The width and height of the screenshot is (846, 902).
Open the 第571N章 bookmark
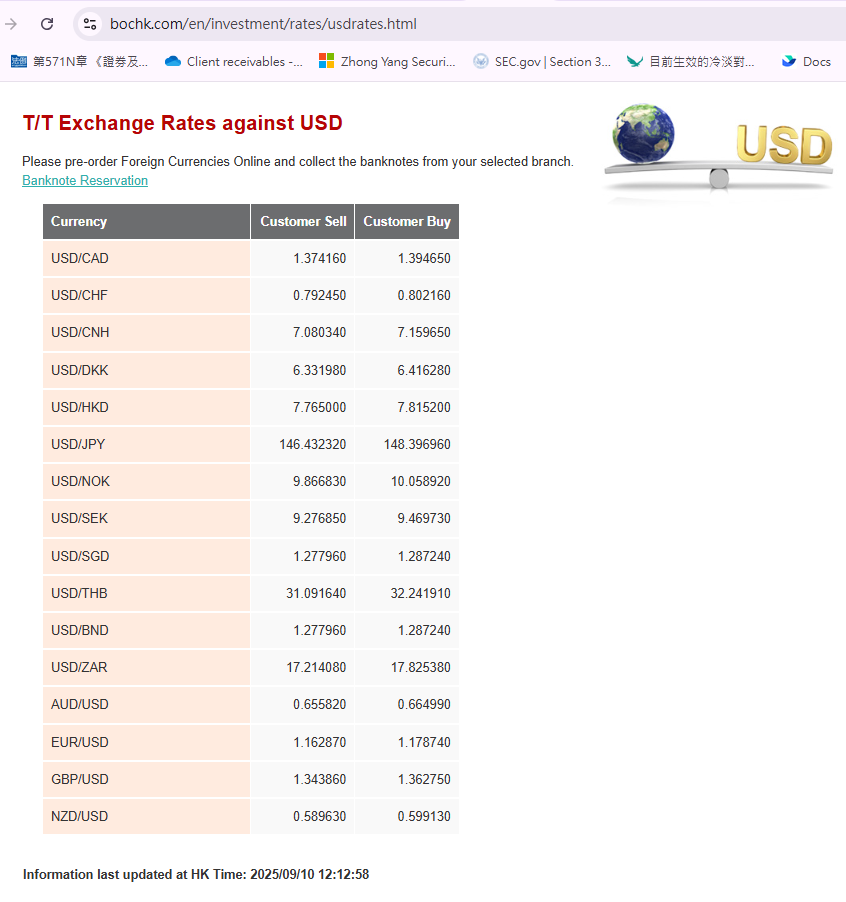[80, 61]
